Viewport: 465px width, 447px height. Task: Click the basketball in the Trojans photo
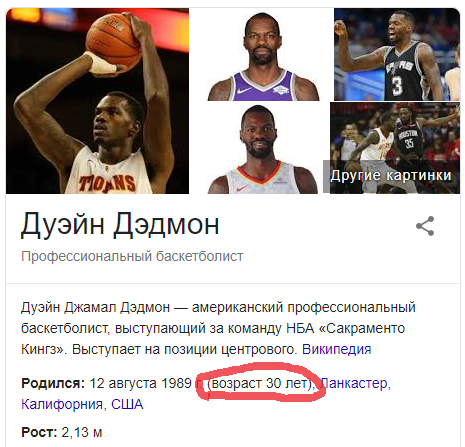pos(114,43)
